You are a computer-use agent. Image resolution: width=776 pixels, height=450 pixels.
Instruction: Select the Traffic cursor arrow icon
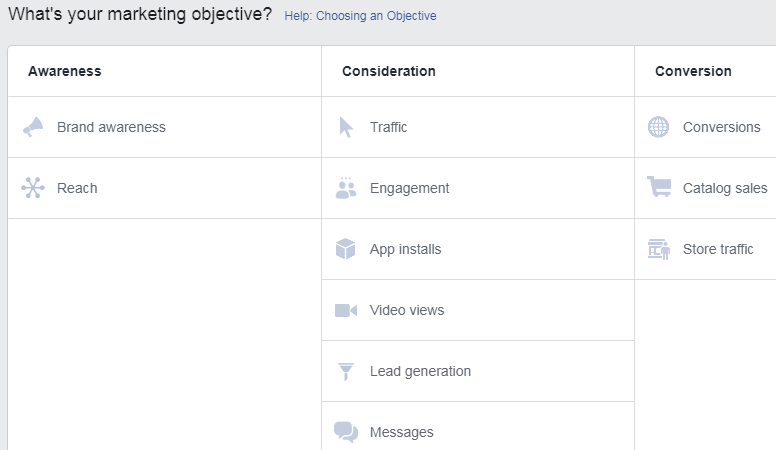click(346, 127)
